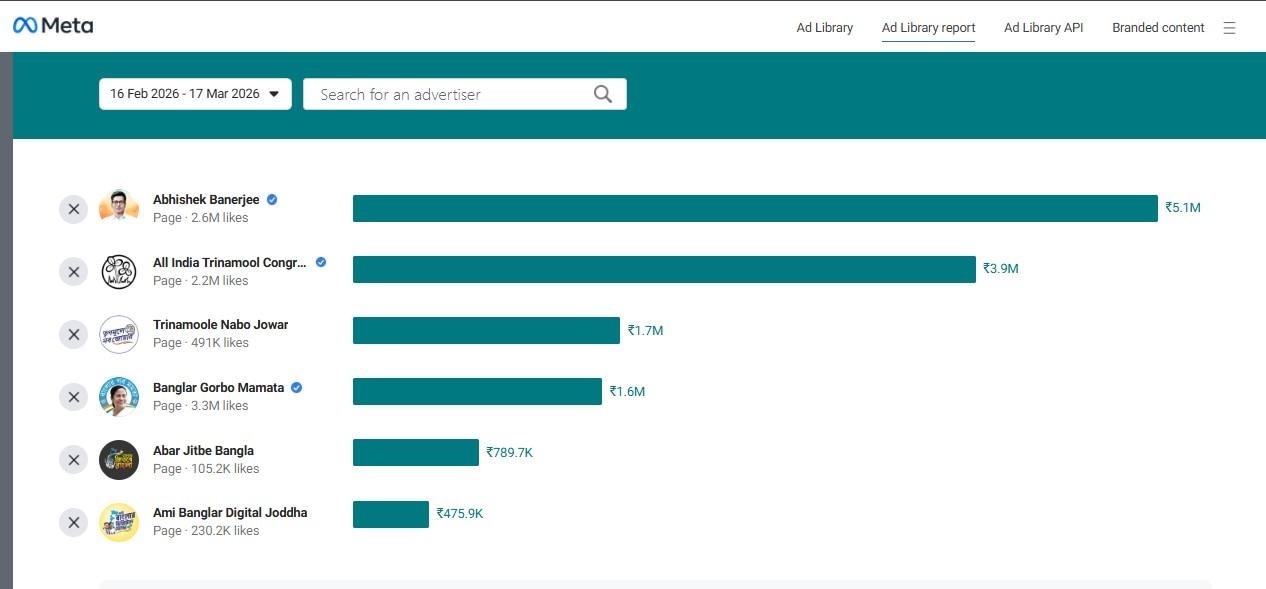The height and width of the screenshot is (589, 1266).
Task: Remove Trinamoole Nabo Jowar from list
Action: 73,334
